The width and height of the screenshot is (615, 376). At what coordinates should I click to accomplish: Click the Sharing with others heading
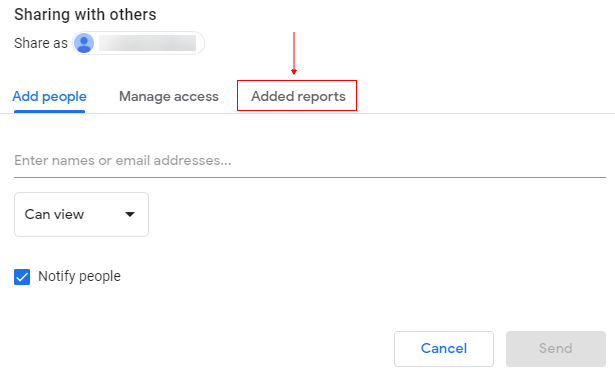[85, 15]
